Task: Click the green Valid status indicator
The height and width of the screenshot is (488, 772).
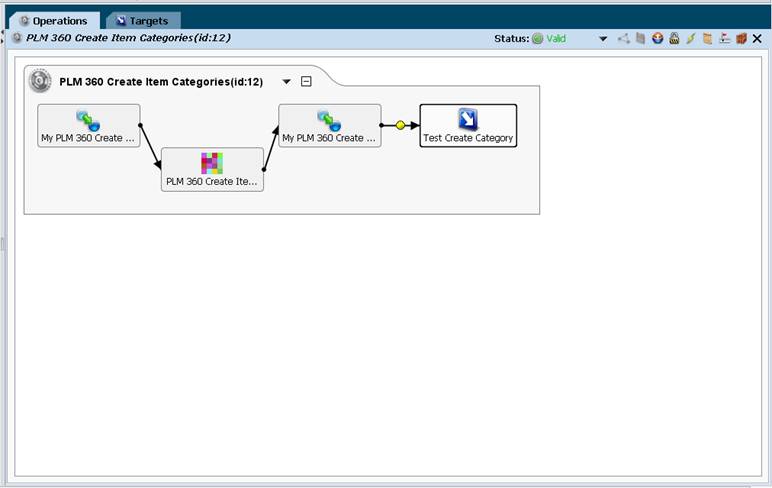Action: tap(538, 38)
